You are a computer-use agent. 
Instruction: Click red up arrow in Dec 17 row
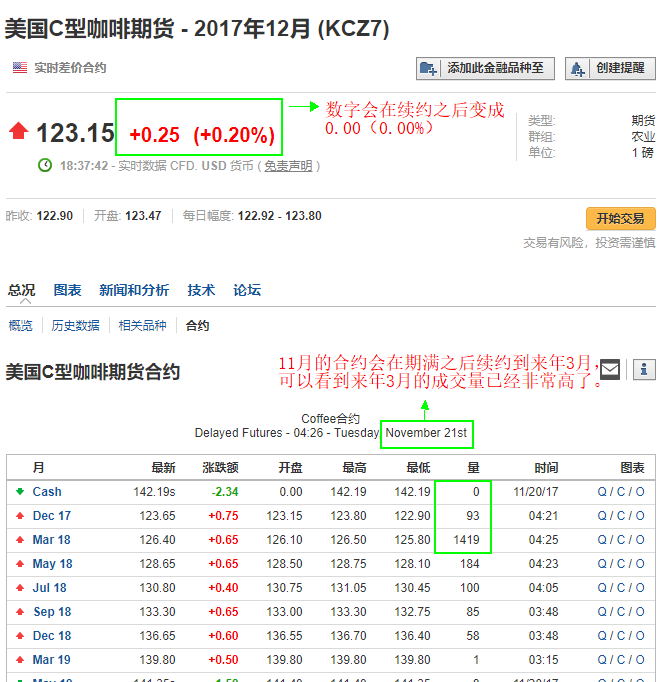[20, 516]
